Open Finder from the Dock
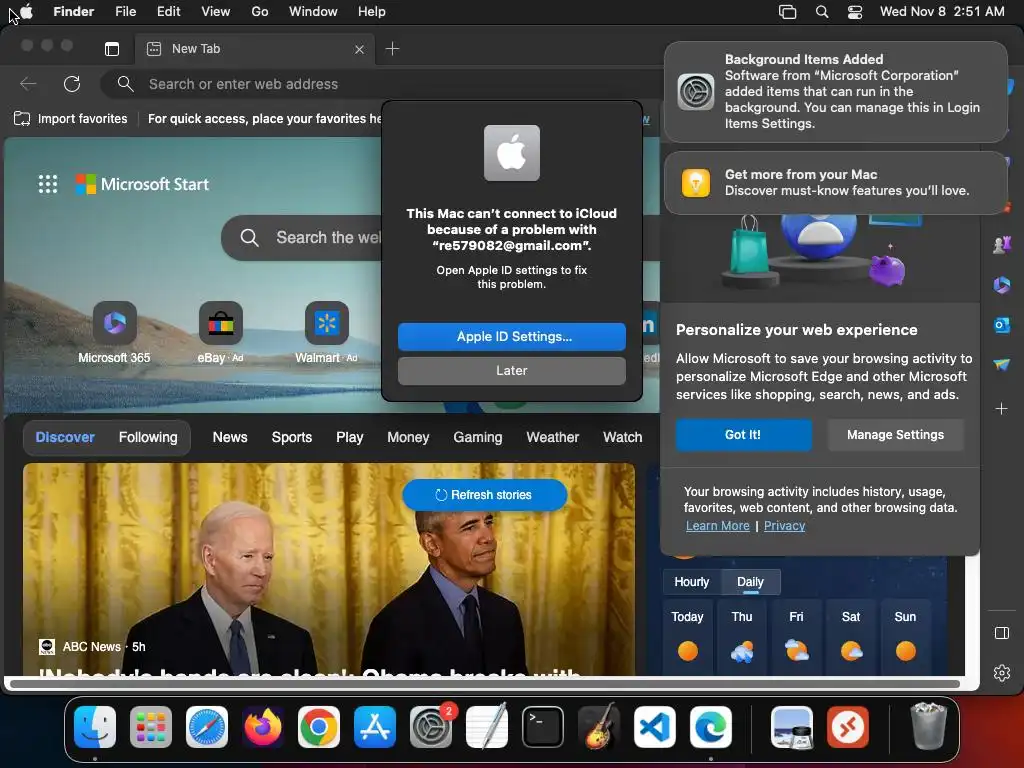 95,727
